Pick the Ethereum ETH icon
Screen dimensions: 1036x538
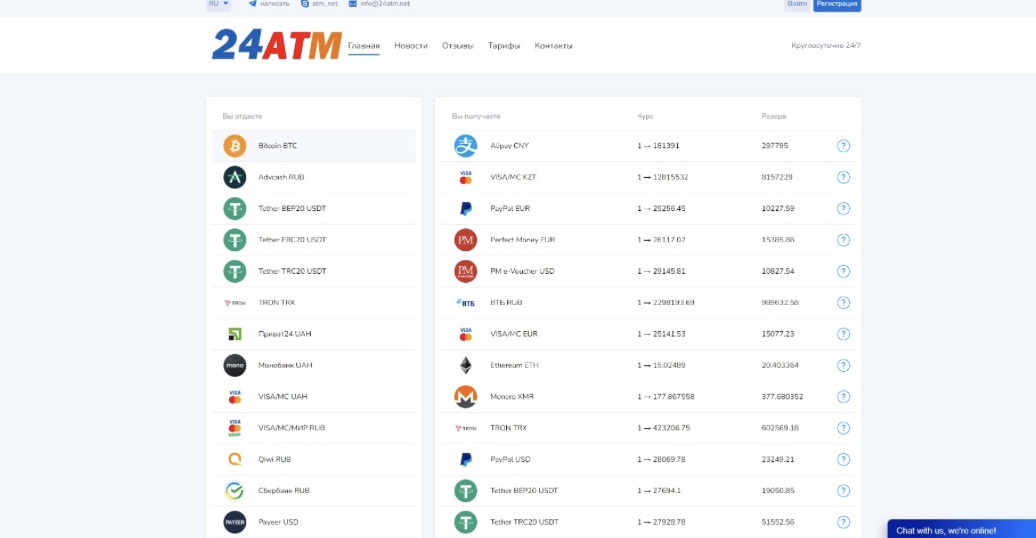click(x=465, y=365)
